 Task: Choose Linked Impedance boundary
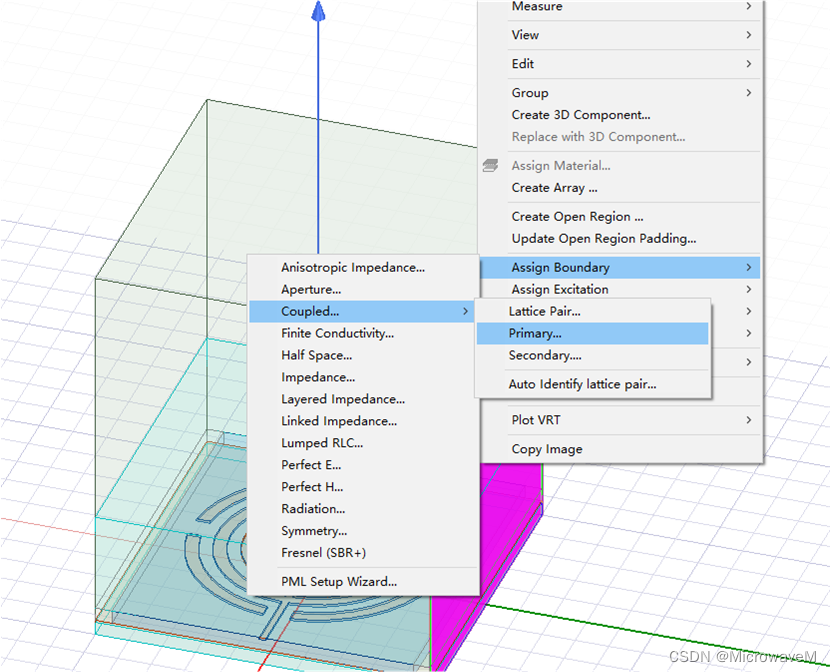coord(363,421)
